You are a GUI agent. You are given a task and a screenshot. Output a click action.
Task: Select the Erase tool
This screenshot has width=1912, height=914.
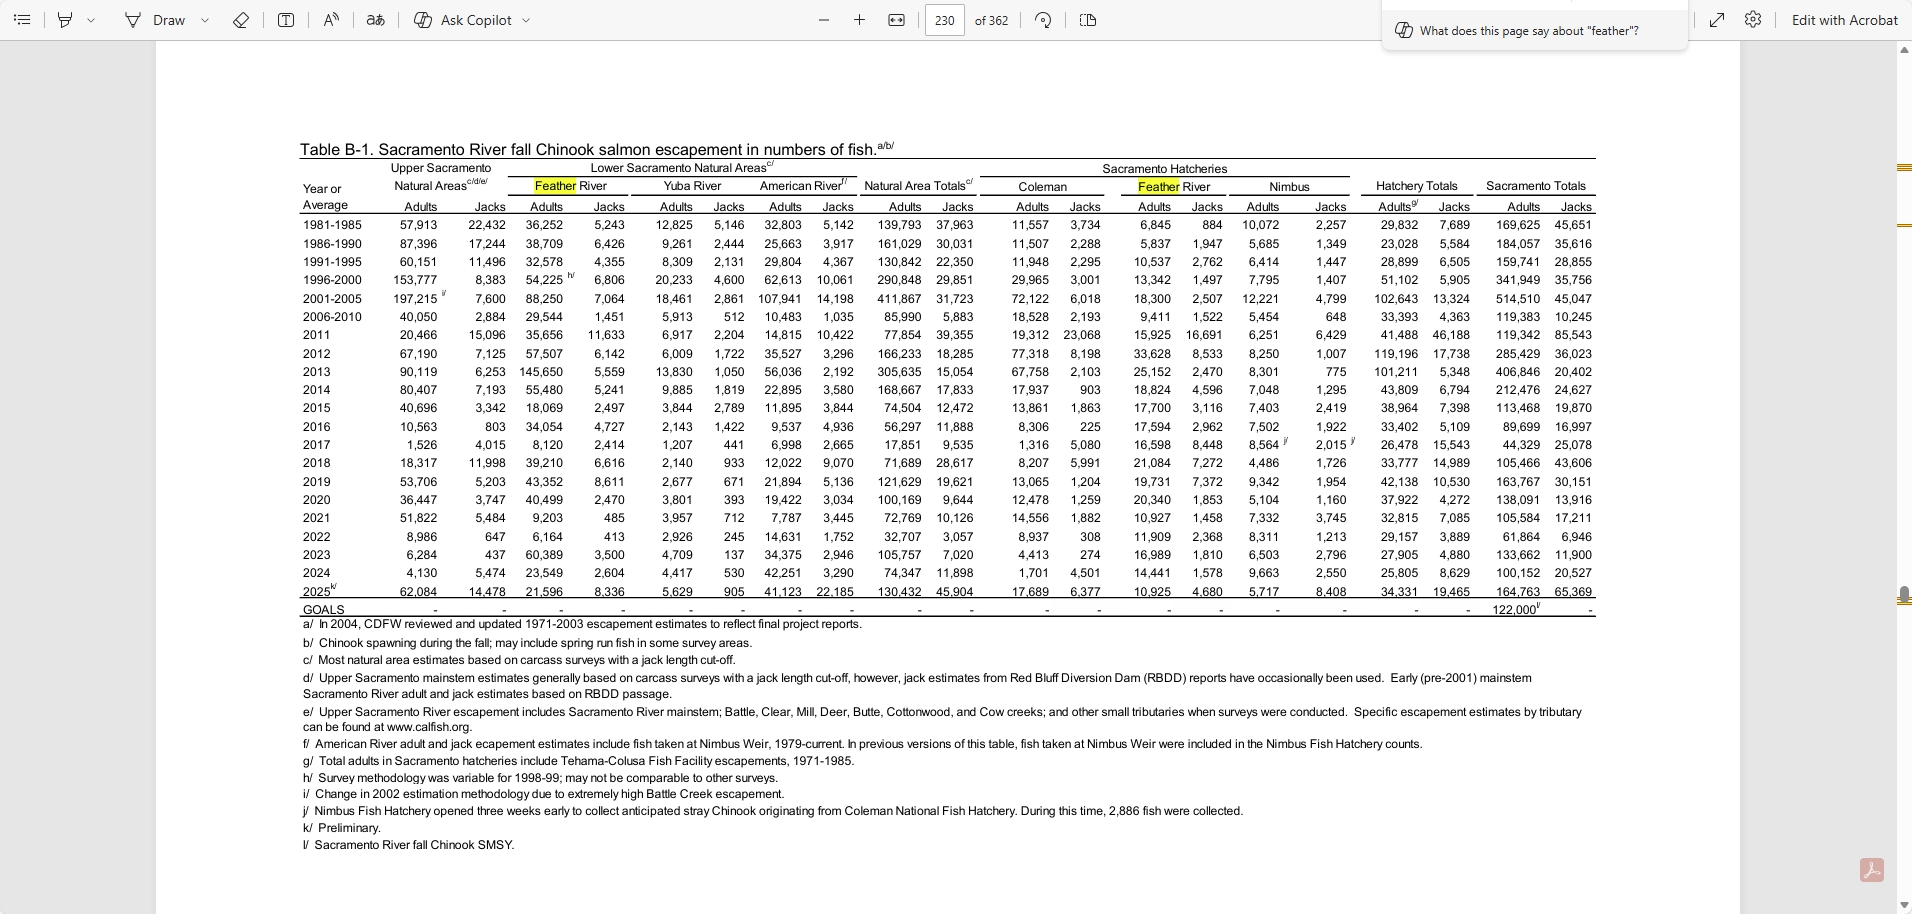coord(241,20)
